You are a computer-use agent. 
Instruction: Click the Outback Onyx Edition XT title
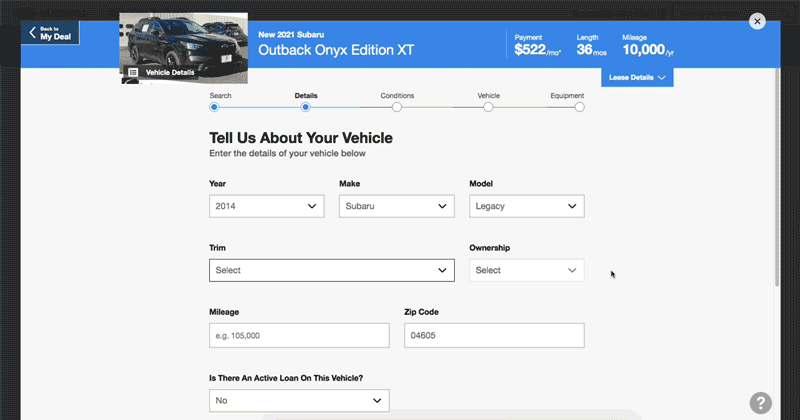336,50
